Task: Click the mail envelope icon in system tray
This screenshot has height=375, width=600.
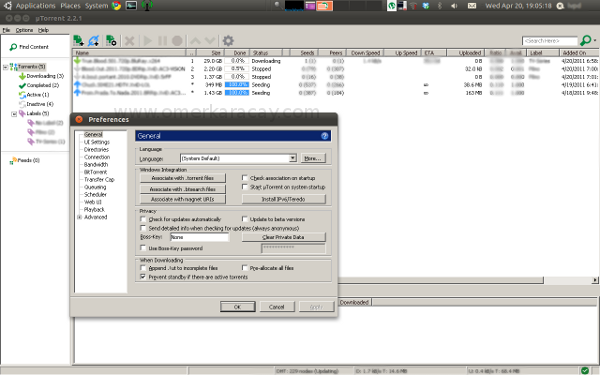Action: coord(472,6)
